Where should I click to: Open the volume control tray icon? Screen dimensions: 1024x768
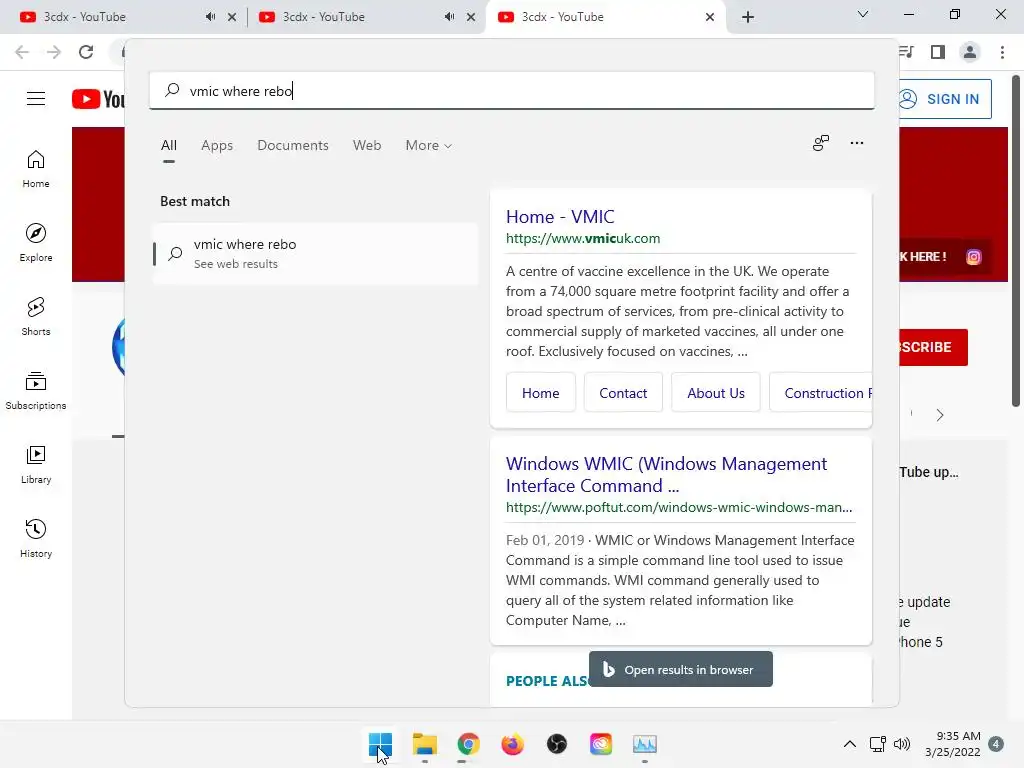coord(902,744)
